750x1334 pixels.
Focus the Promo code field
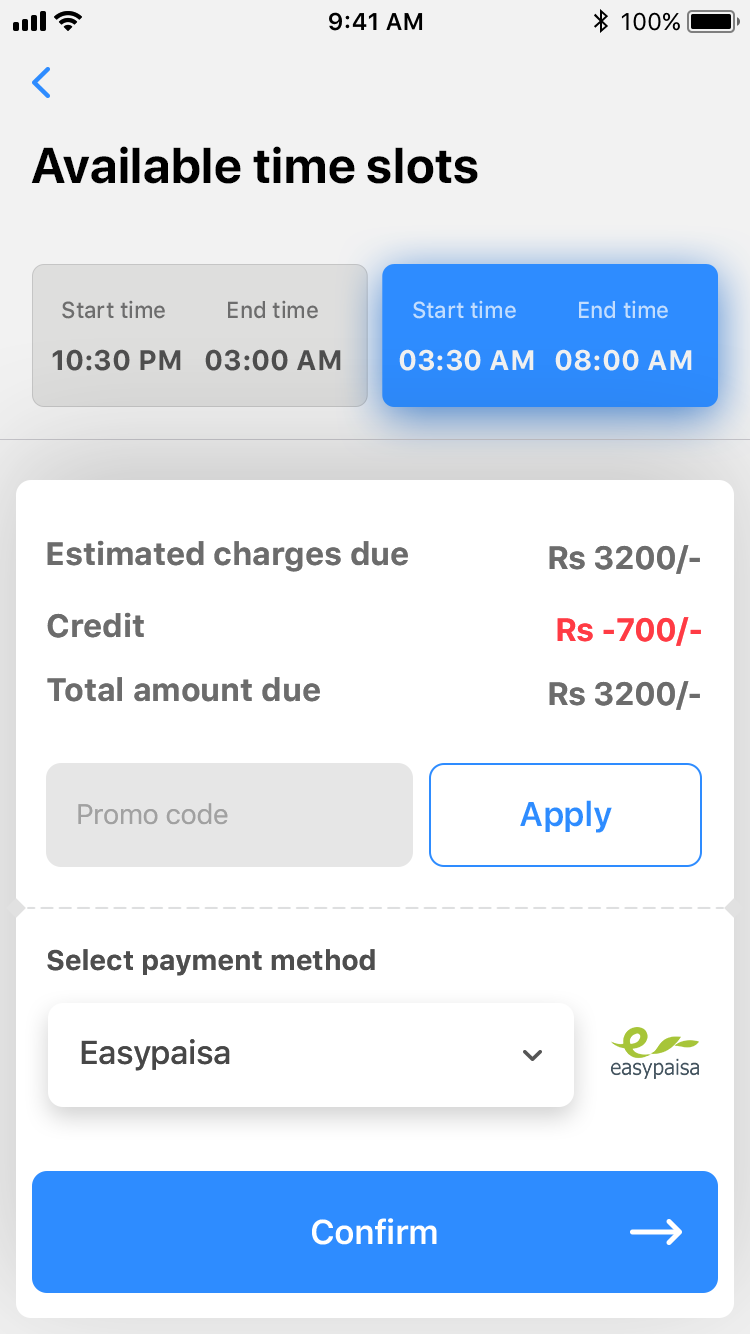[229, 815]
